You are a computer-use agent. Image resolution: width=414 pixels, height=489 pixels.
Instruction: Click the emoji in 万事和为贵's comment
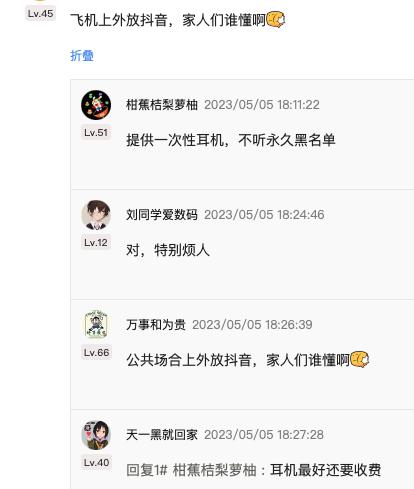(x=360, y=360)
